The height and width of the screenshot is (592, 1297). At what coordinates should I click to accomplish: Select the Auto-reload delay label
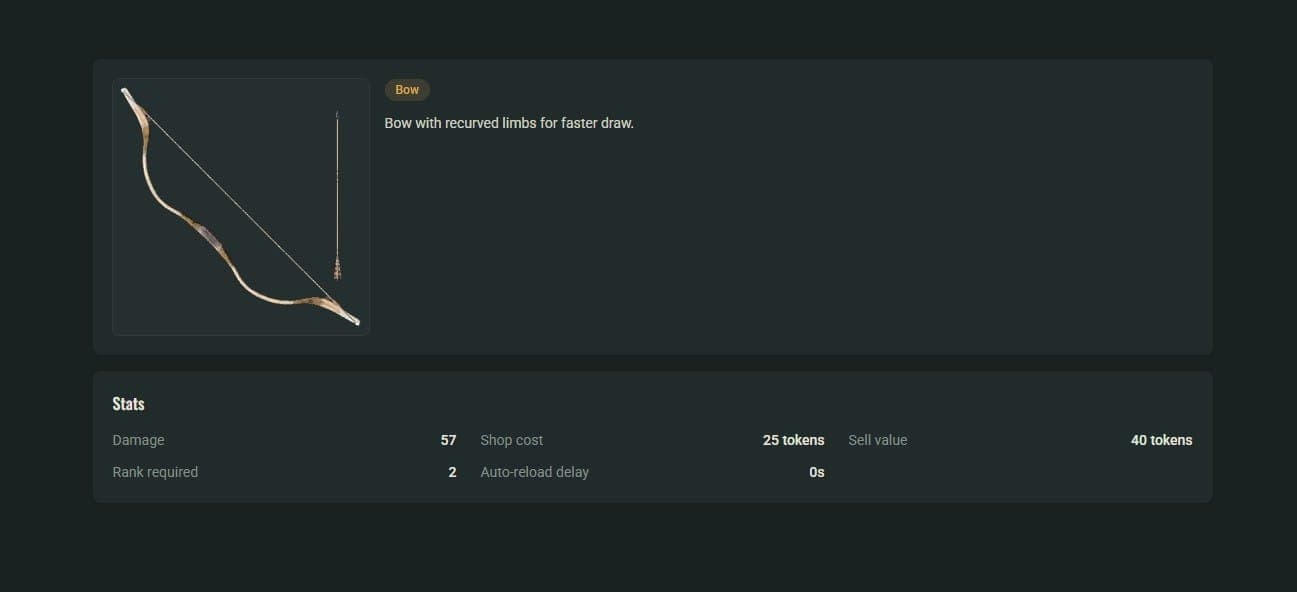pyautogui.click(x=535, y=472)
